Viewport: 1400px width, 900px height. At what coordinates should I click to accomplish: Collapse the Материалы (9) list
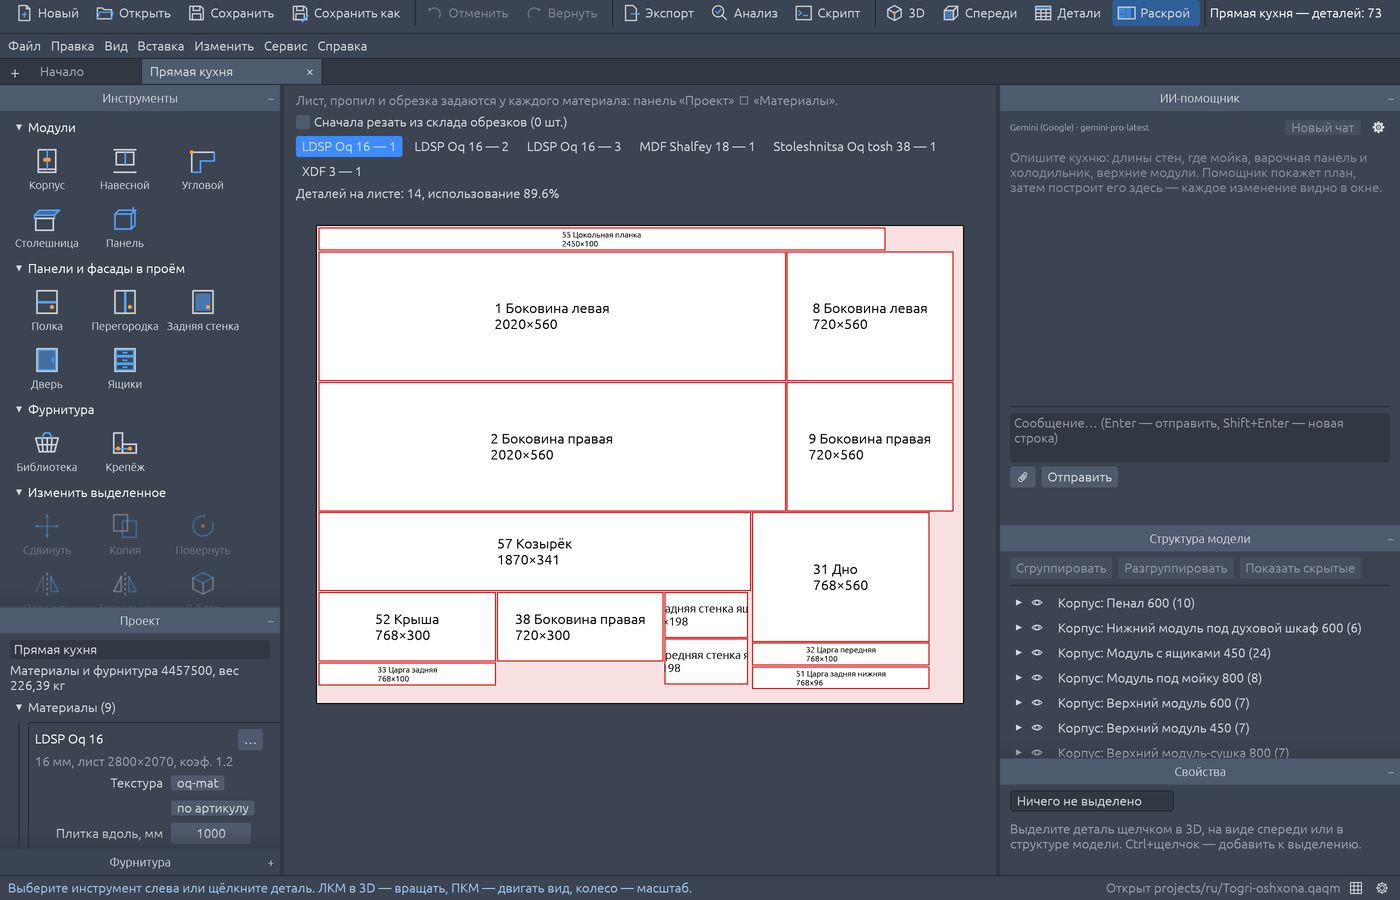click(19, 708)
